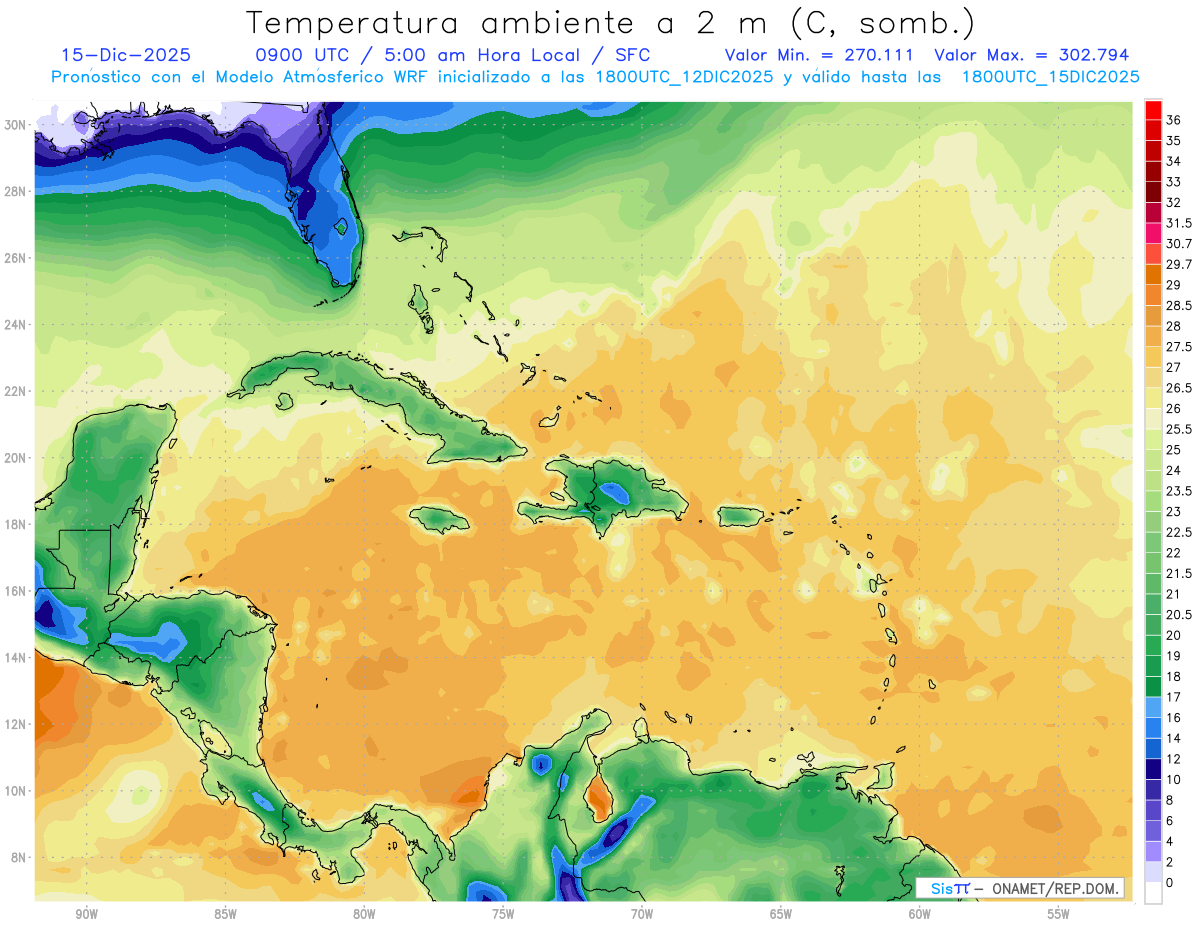Click the '55W' longitude label
The image size is (1200, 927).
[x=1059, y=915]
